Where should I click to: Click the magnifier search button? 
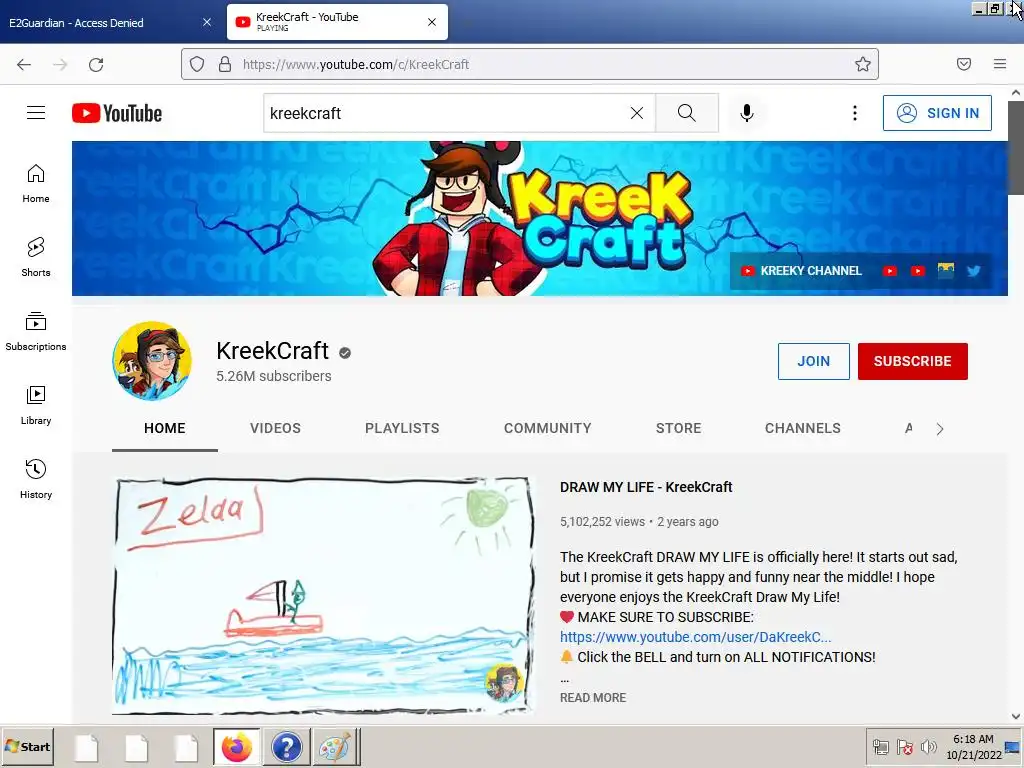coord(686,113)
